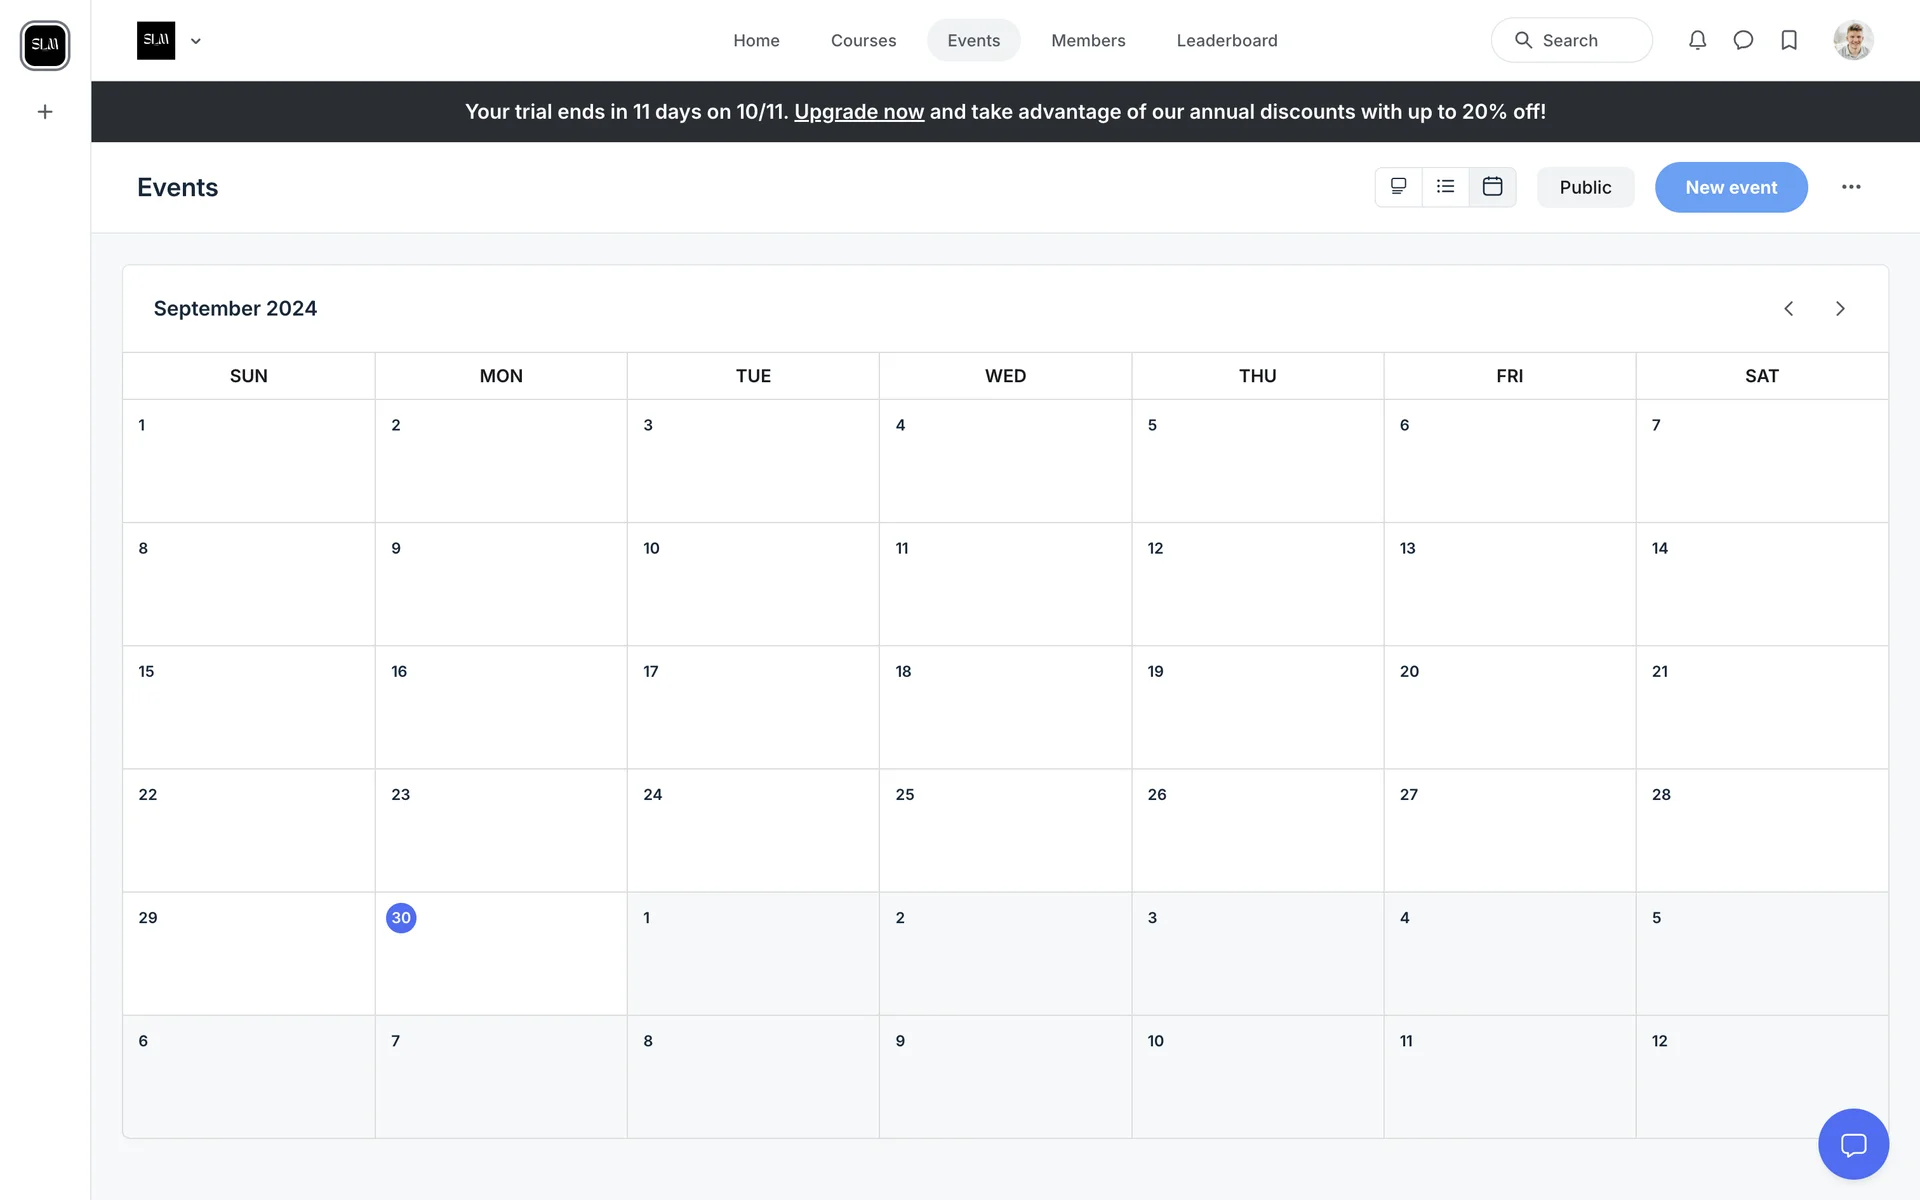Open the three-dot more options menu
Viewport: 1920px width, 1200px height.
1851,187
